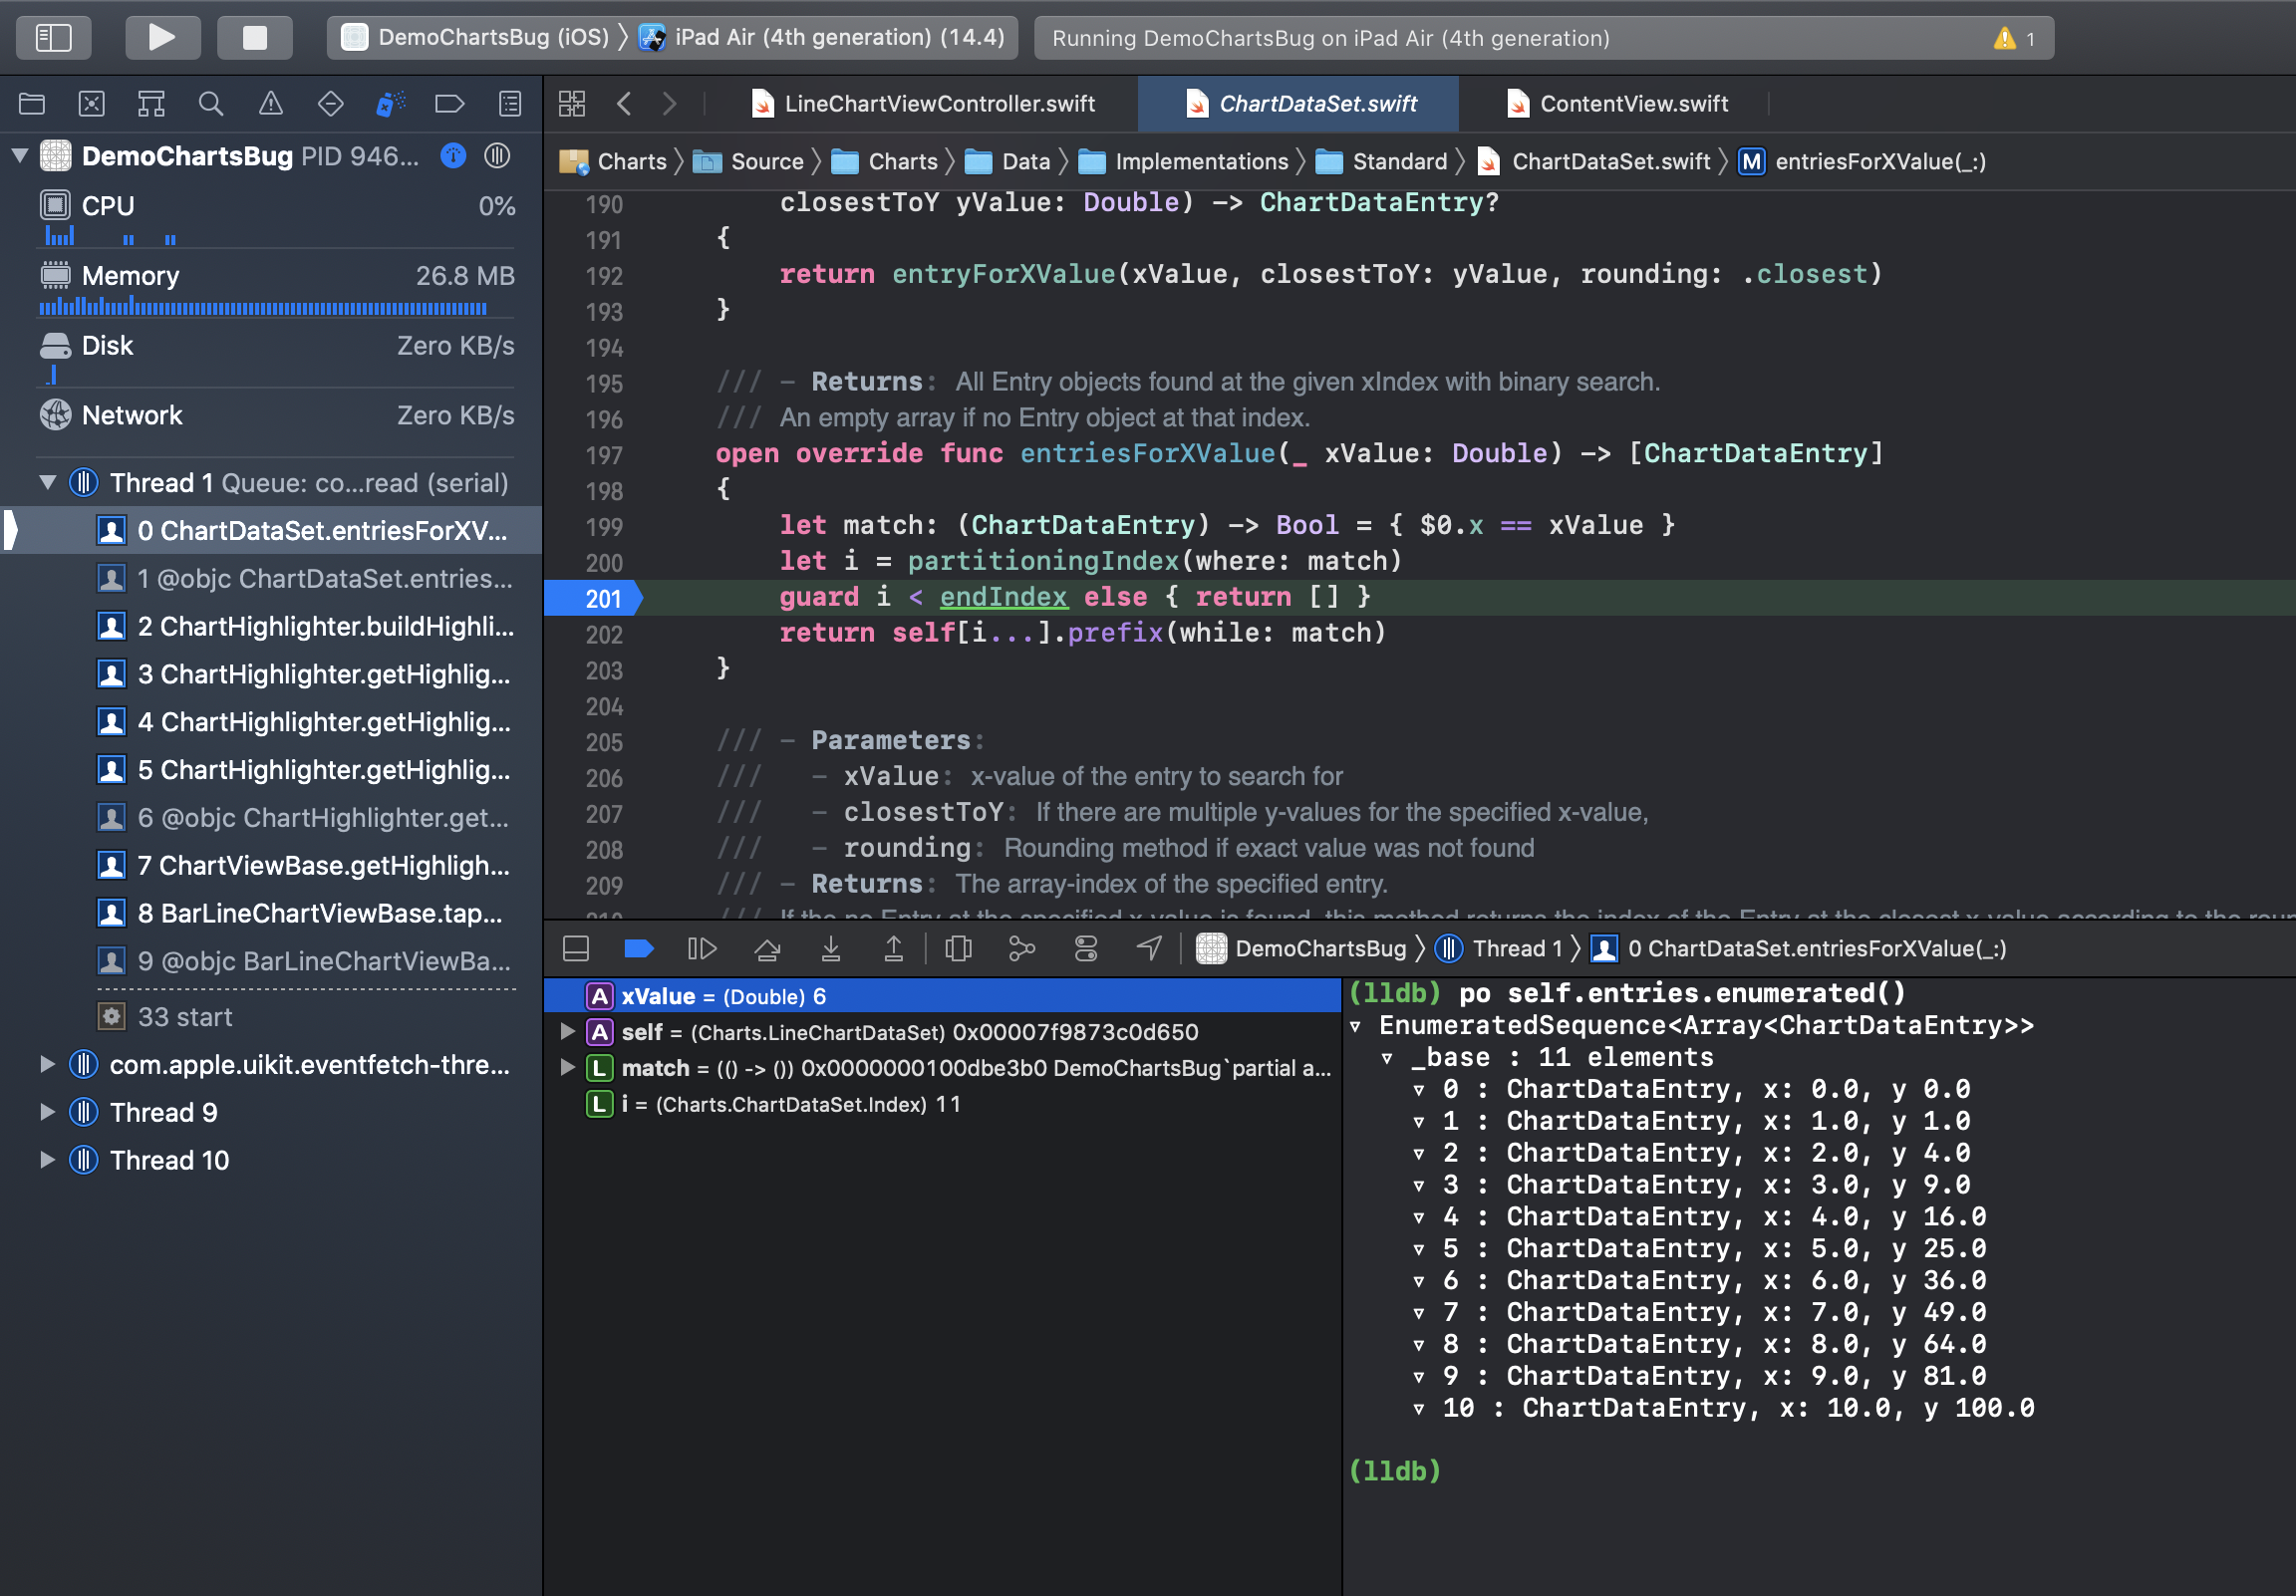
Task: Select stack frame 7 ChartViewBase.getHighlight
Action: coord(322,865)
